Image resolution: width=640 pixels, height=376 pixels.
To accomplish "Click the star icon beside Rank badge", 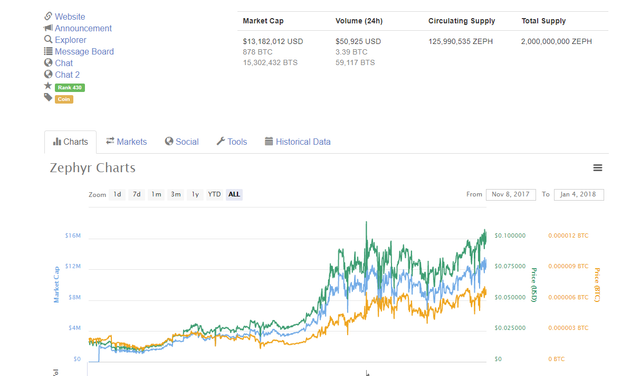I will point(48,86).
